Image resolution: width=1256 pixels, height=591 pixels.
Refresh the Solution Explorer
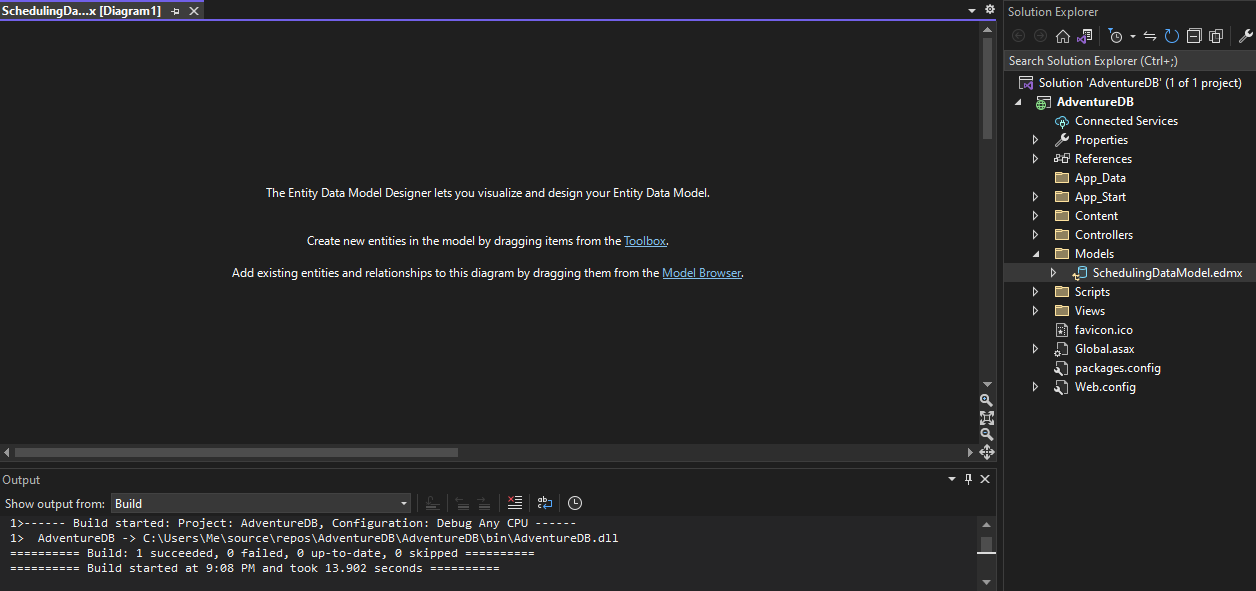click(x=1171, y=36)
